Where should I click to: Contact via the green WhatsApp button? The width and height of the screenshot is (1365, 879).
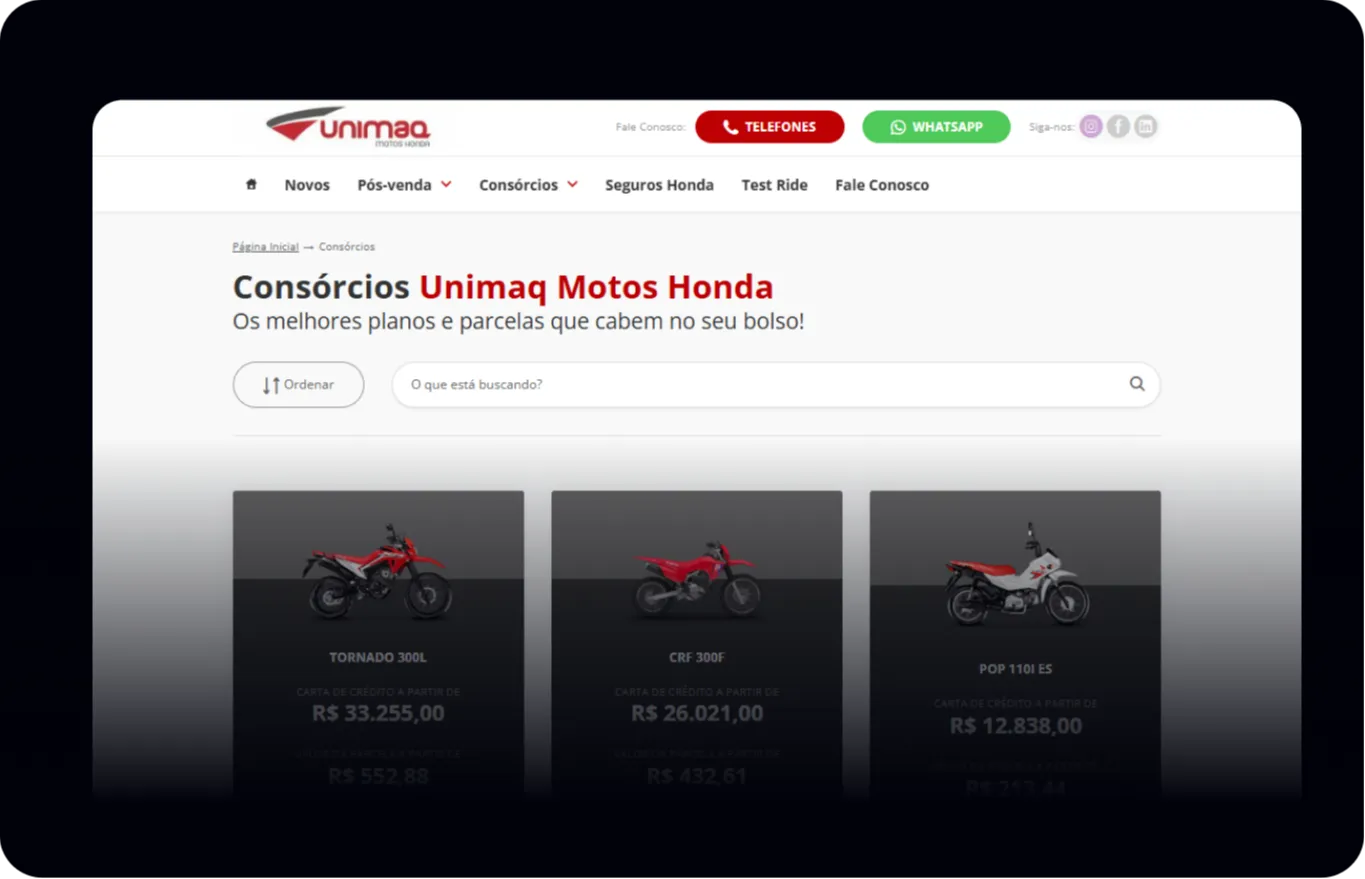point(937,127)
